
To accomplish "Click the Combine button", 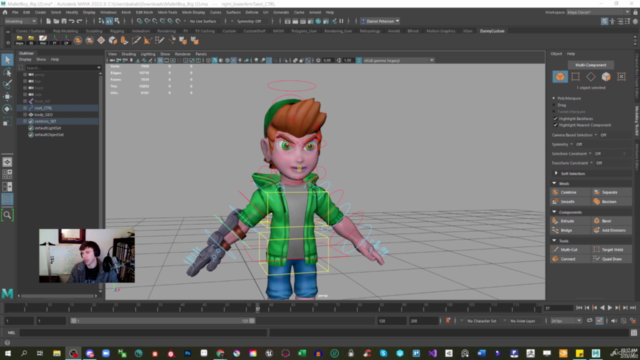I will pos(570,192).
